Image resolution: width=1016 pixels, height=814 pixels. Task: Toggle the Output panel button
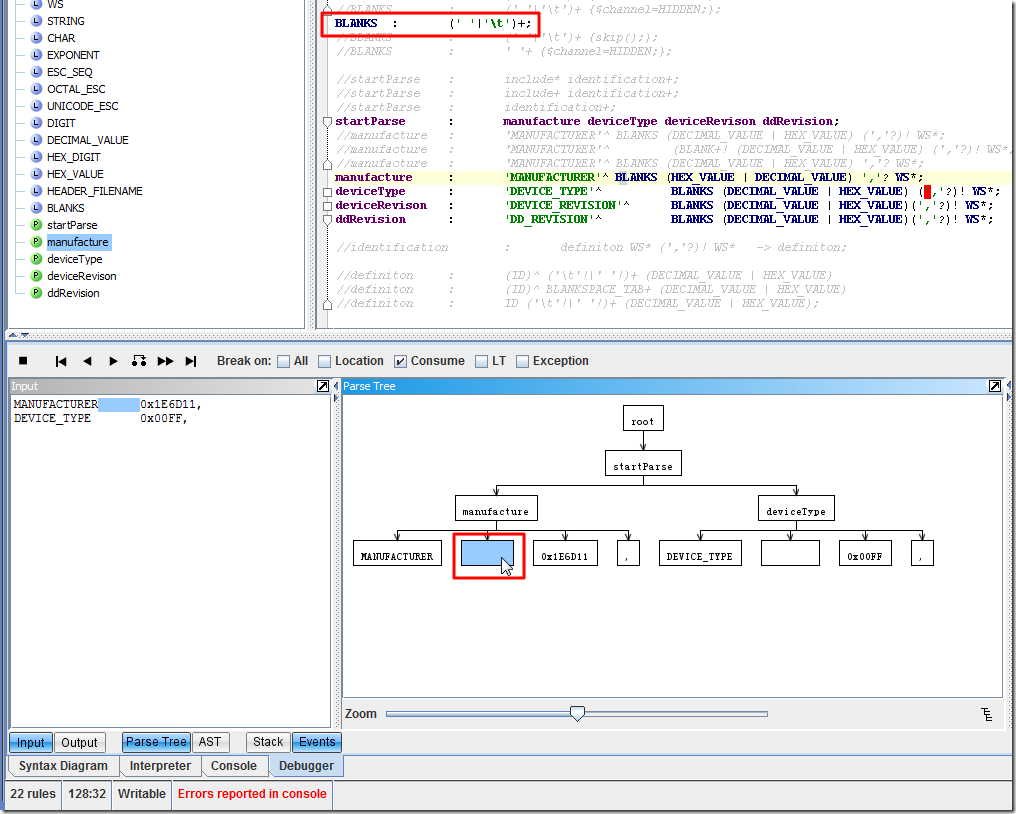(79, 742)
